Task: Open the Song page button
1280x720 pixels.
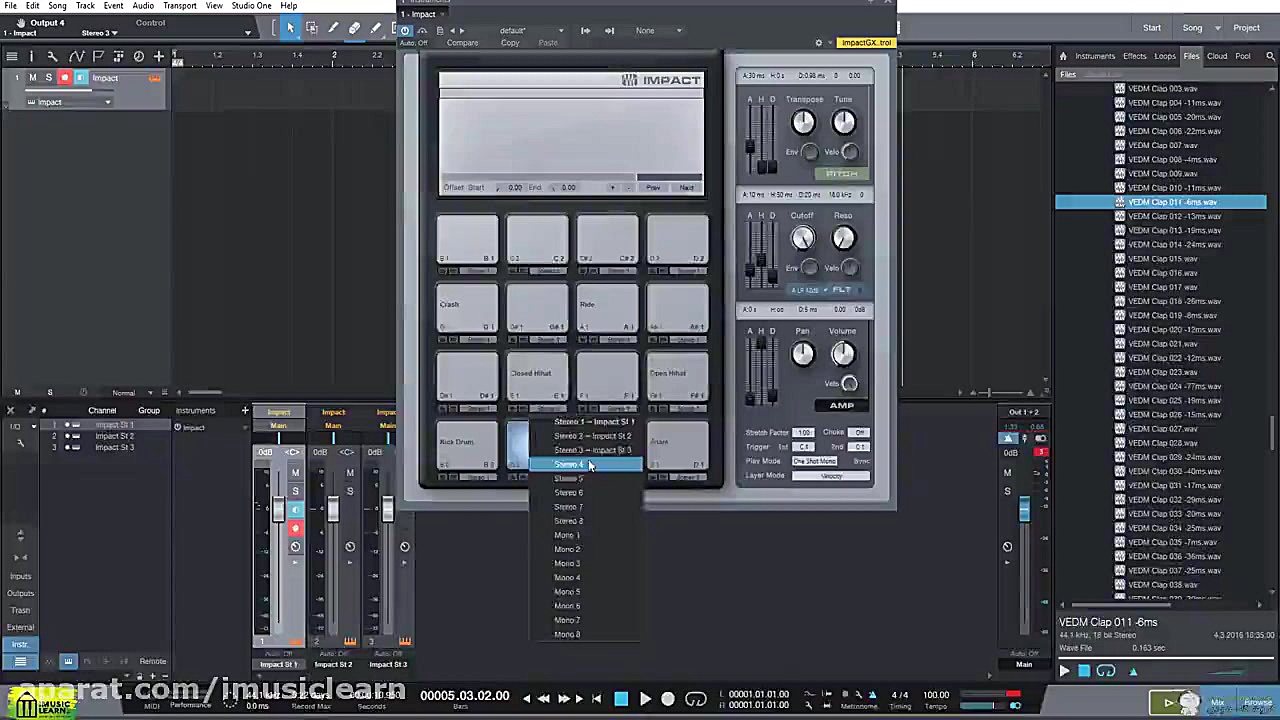Action: pyautogui.click(x=1192, y=28)
